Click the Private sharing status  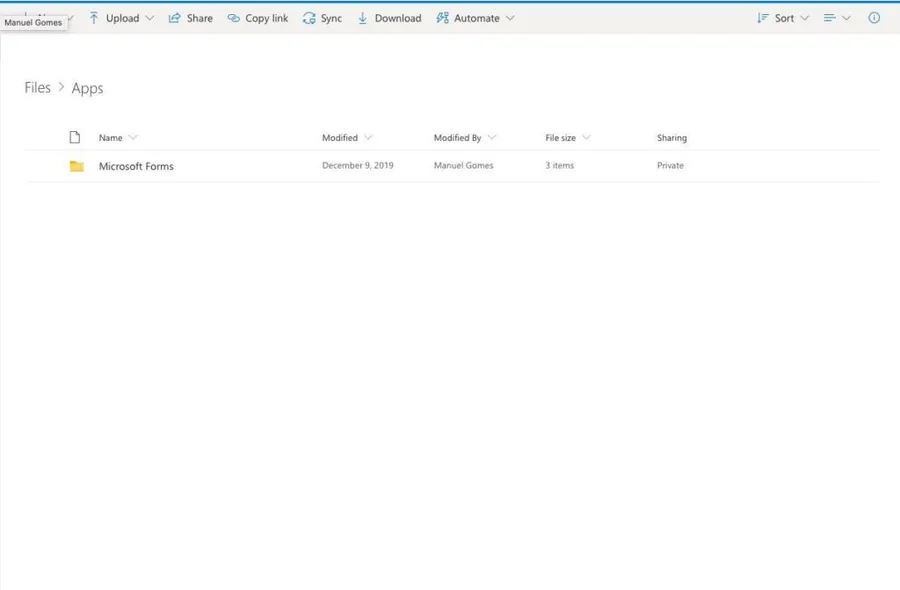[x=670, y=166]
